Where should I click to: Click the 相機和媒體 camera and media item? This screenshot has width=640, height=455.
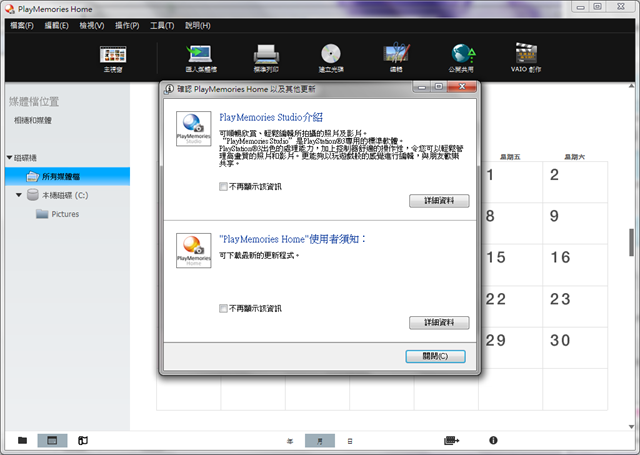(x=33, y=120)
